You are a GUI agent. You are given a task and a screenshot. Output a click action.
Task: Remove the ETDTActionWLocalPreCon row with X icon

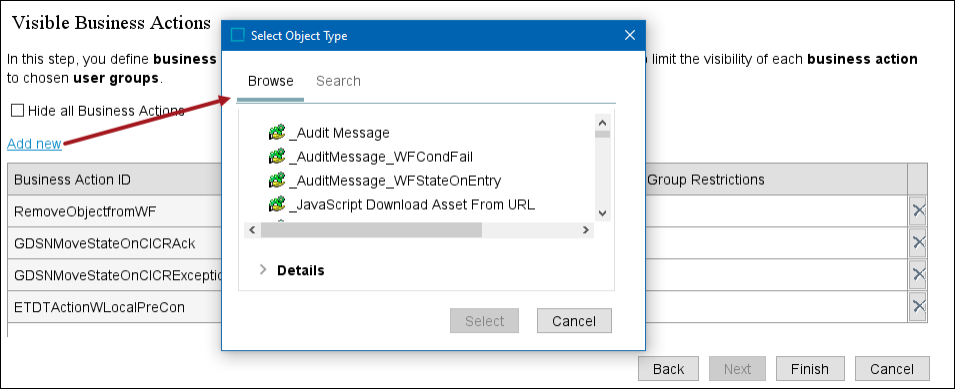click(x=918, y=306)
